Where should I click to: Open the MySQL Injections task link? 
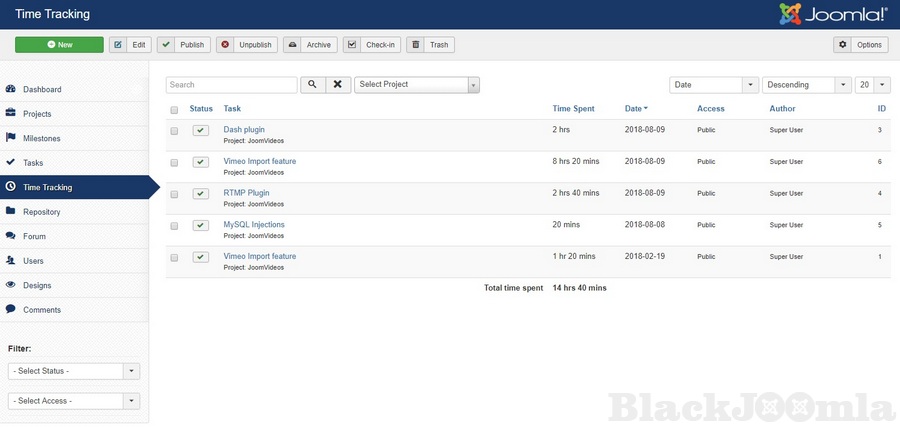254,225
